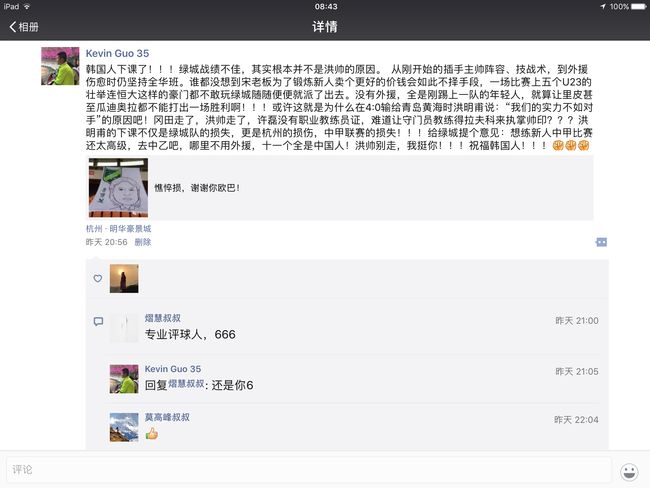
Task: Open Kevin Guo 35's profile avatar at top
Action: click(x=60, y=66)
